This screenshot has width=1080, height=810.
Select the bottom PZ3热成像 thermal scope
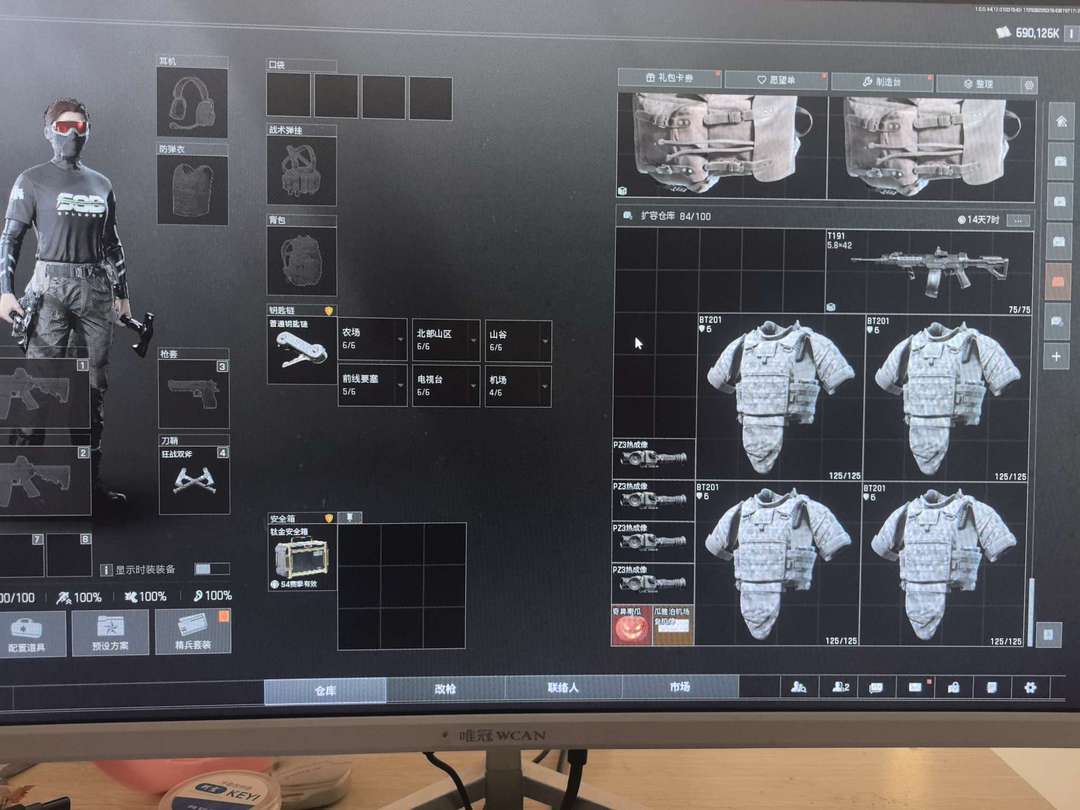tap(653, 583)
